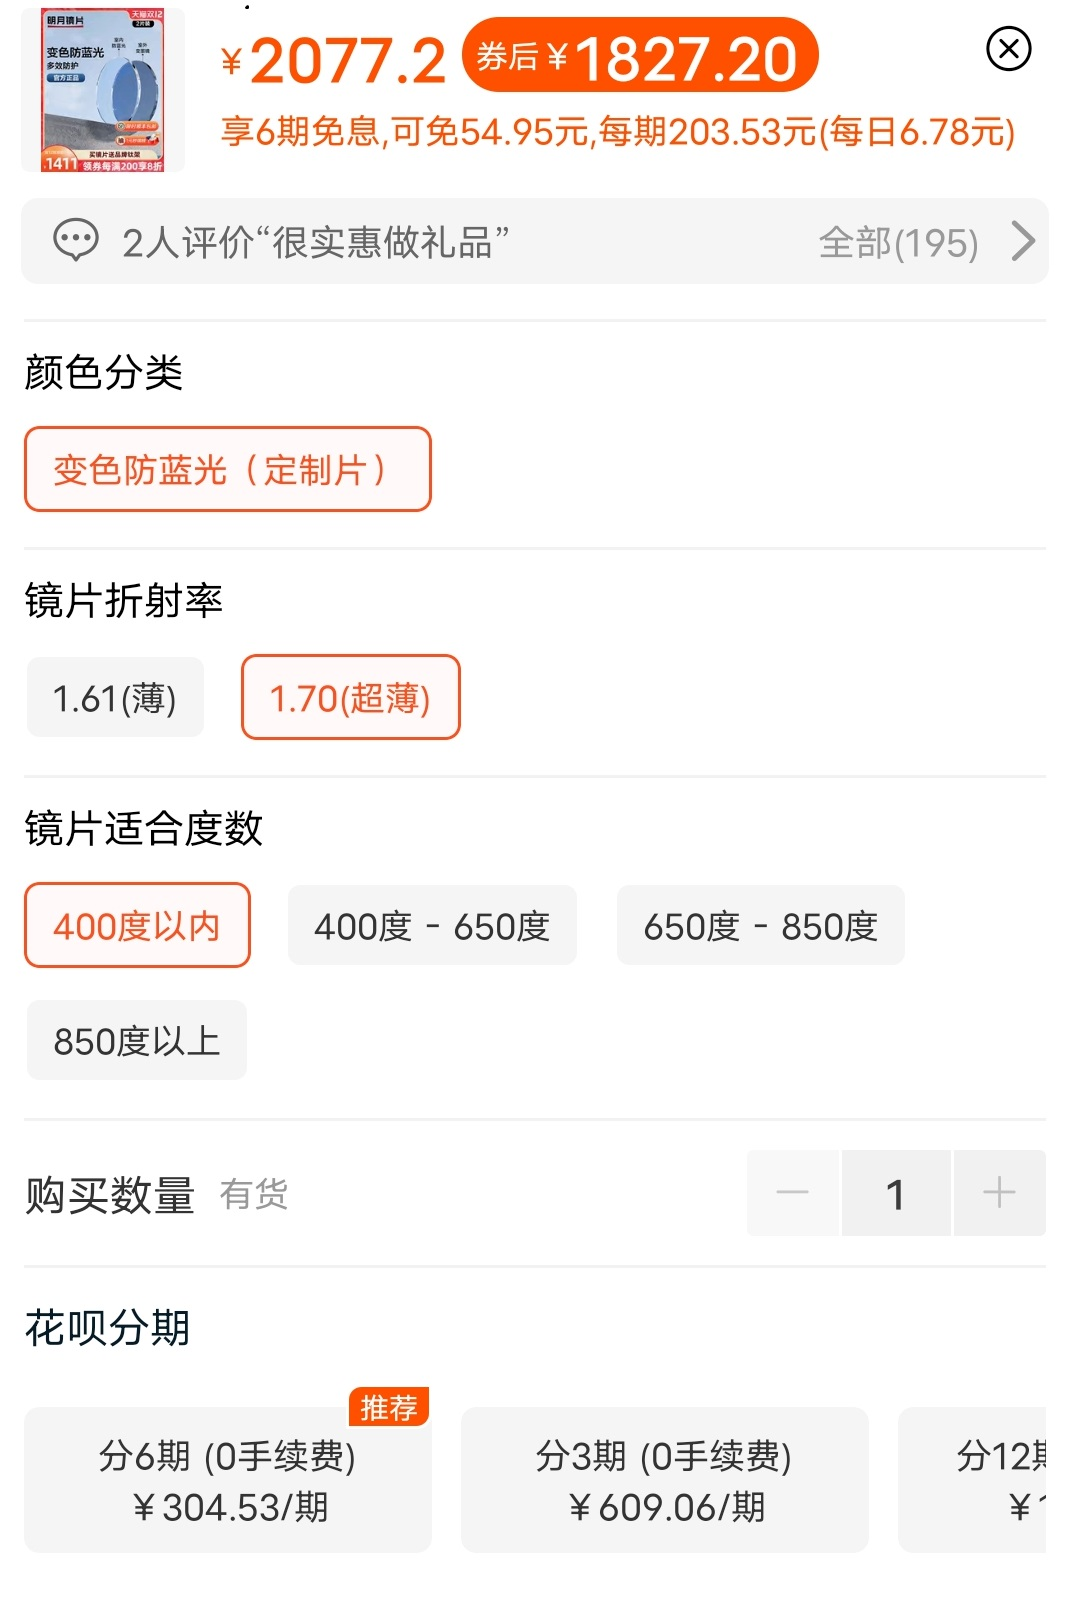Select 850度以上 lens degree option
Image resolution: width=1075 pixels, height=1601 pixels.
pyautogui.click(x=137, y=1041)
